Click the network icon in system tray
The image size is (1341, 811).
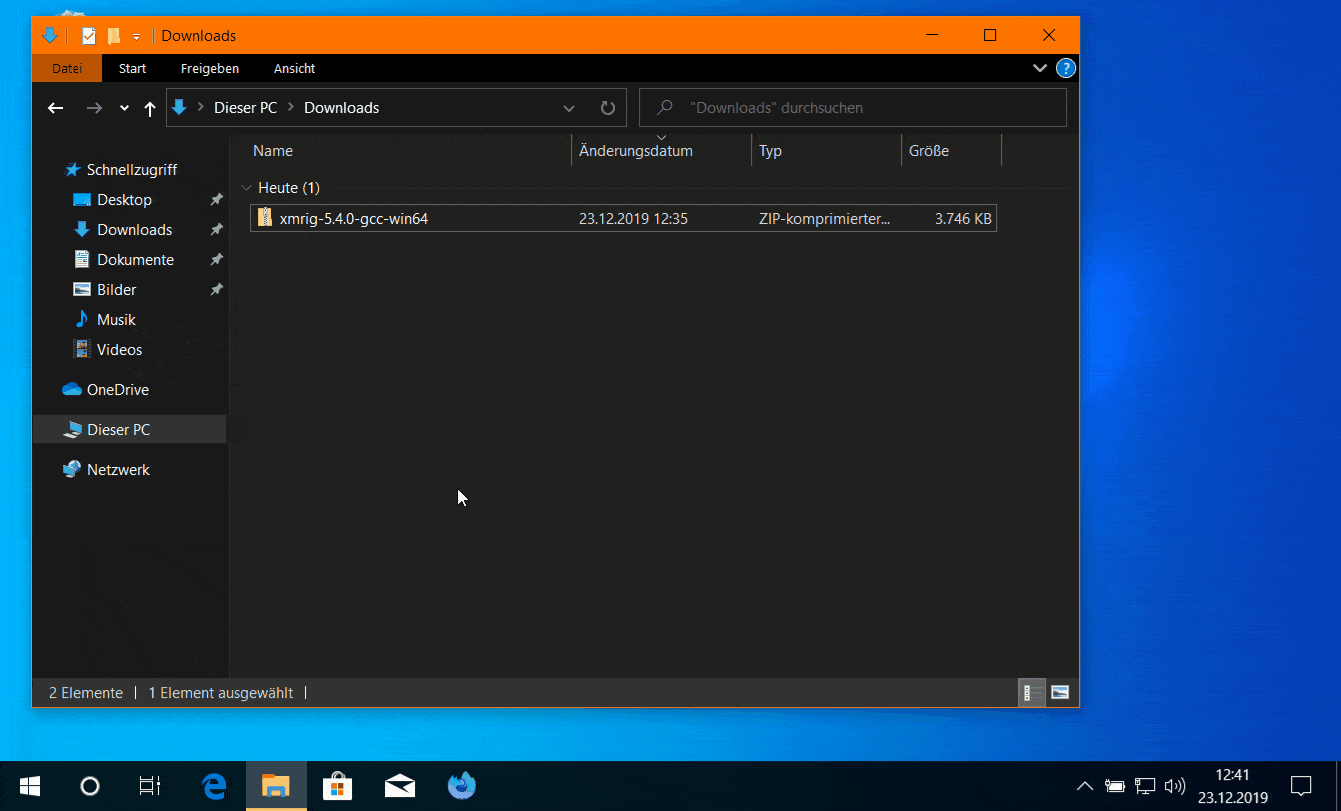[1145, 786]
